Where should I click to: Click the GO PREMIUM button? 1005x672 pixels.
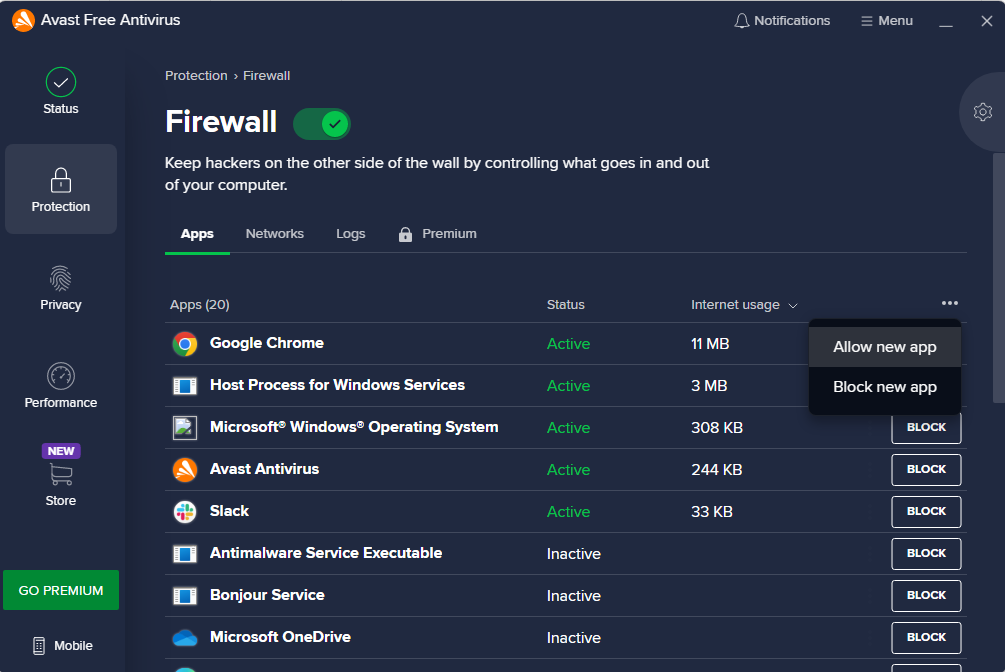pos(60,590)
